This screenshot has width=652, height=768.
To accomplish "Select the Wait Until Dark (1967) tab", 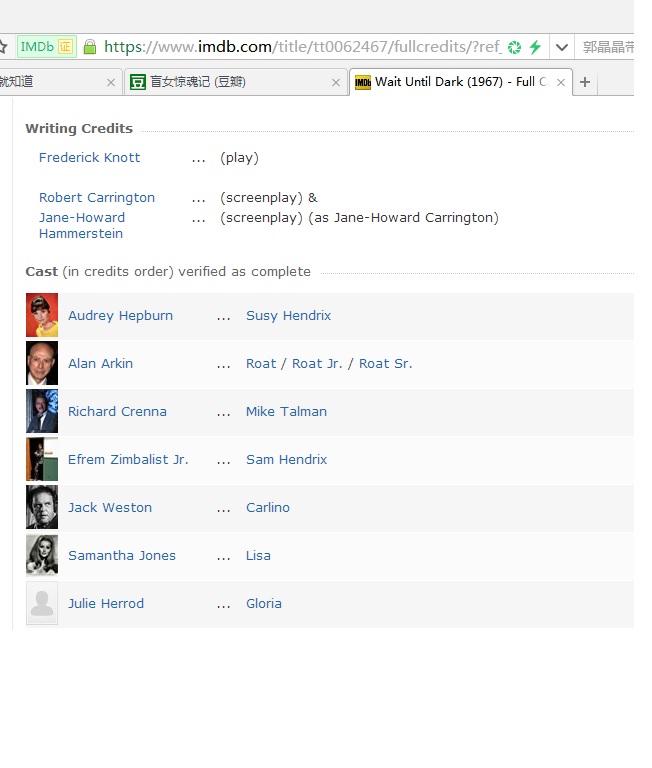I will pyautogui.click(x=455, y=82).
